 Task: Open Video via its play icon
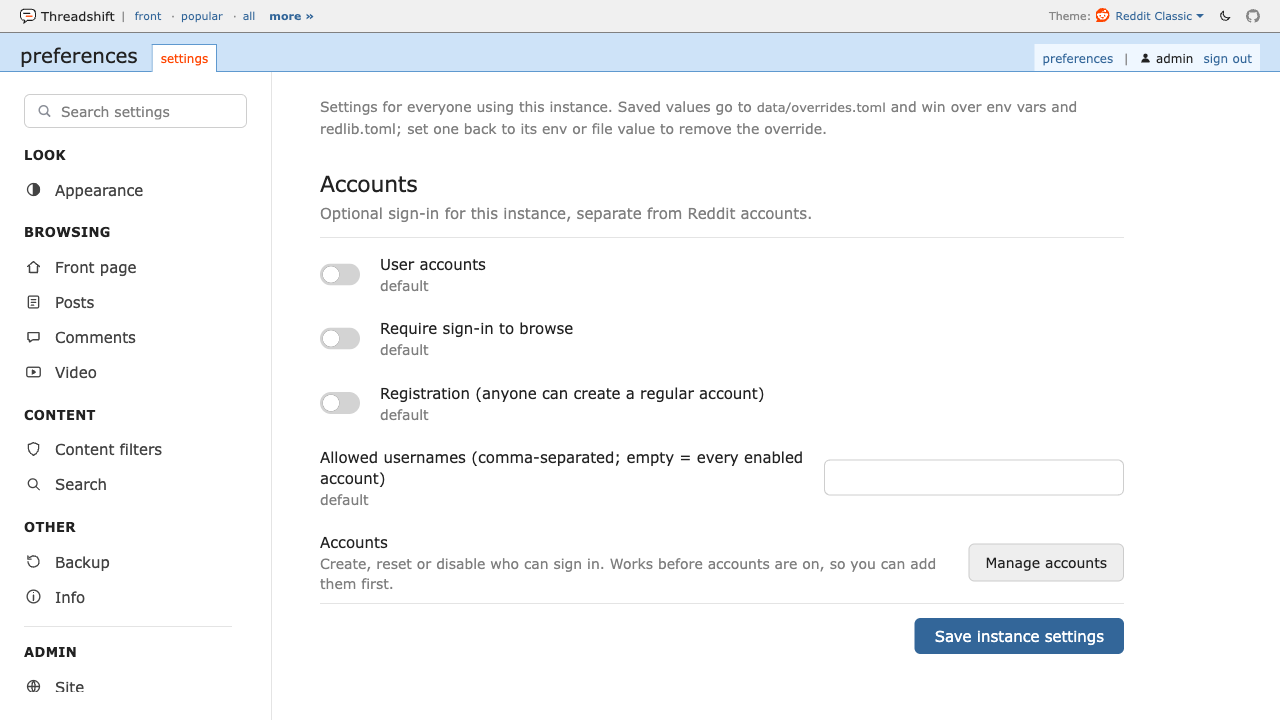[34, 372]
